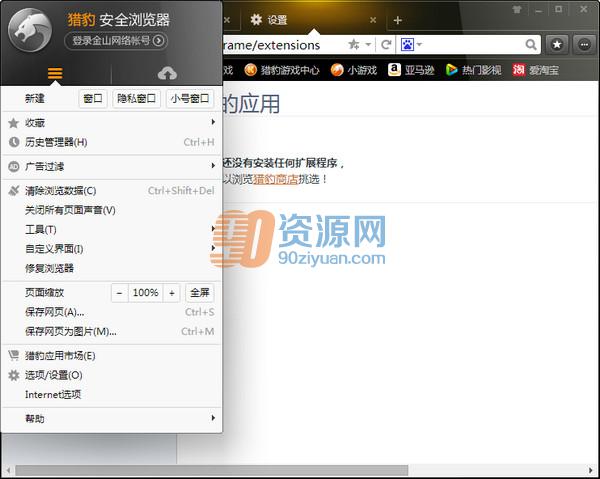The height and width of the screenshot is (479, 600).
Task: Open search engine dropdown arrow
Action: 419,45
